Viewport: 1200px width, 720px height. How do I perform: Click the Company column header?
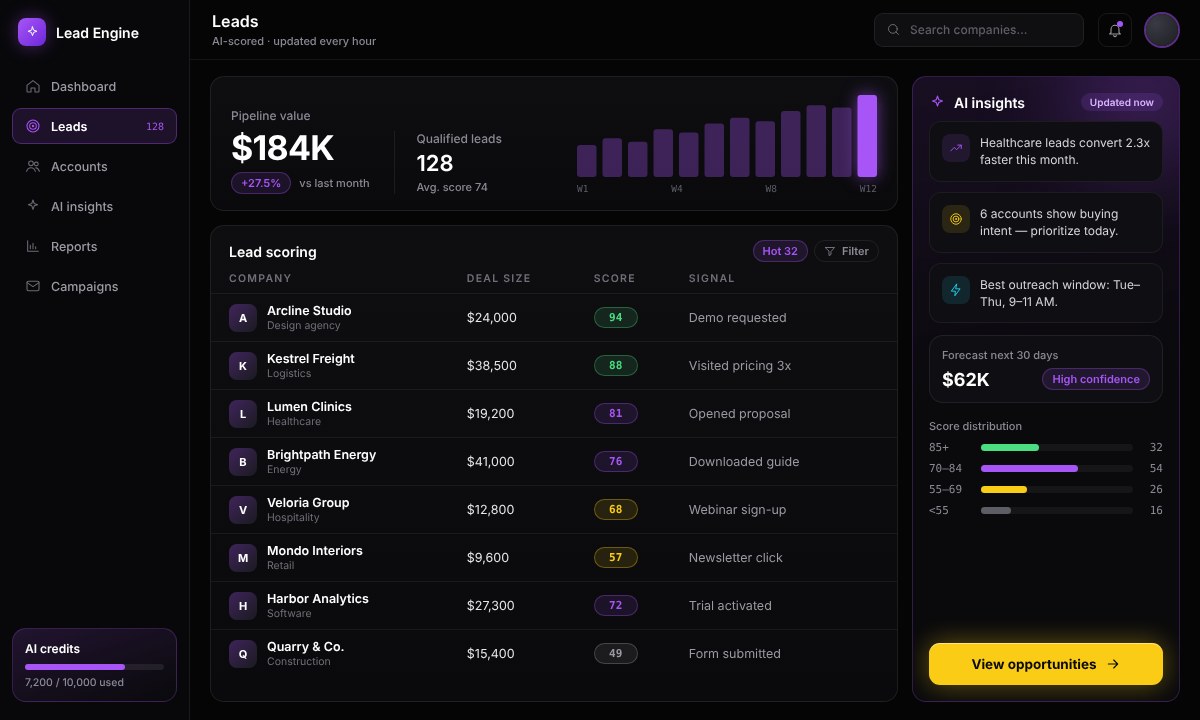[x=260, y=278]
